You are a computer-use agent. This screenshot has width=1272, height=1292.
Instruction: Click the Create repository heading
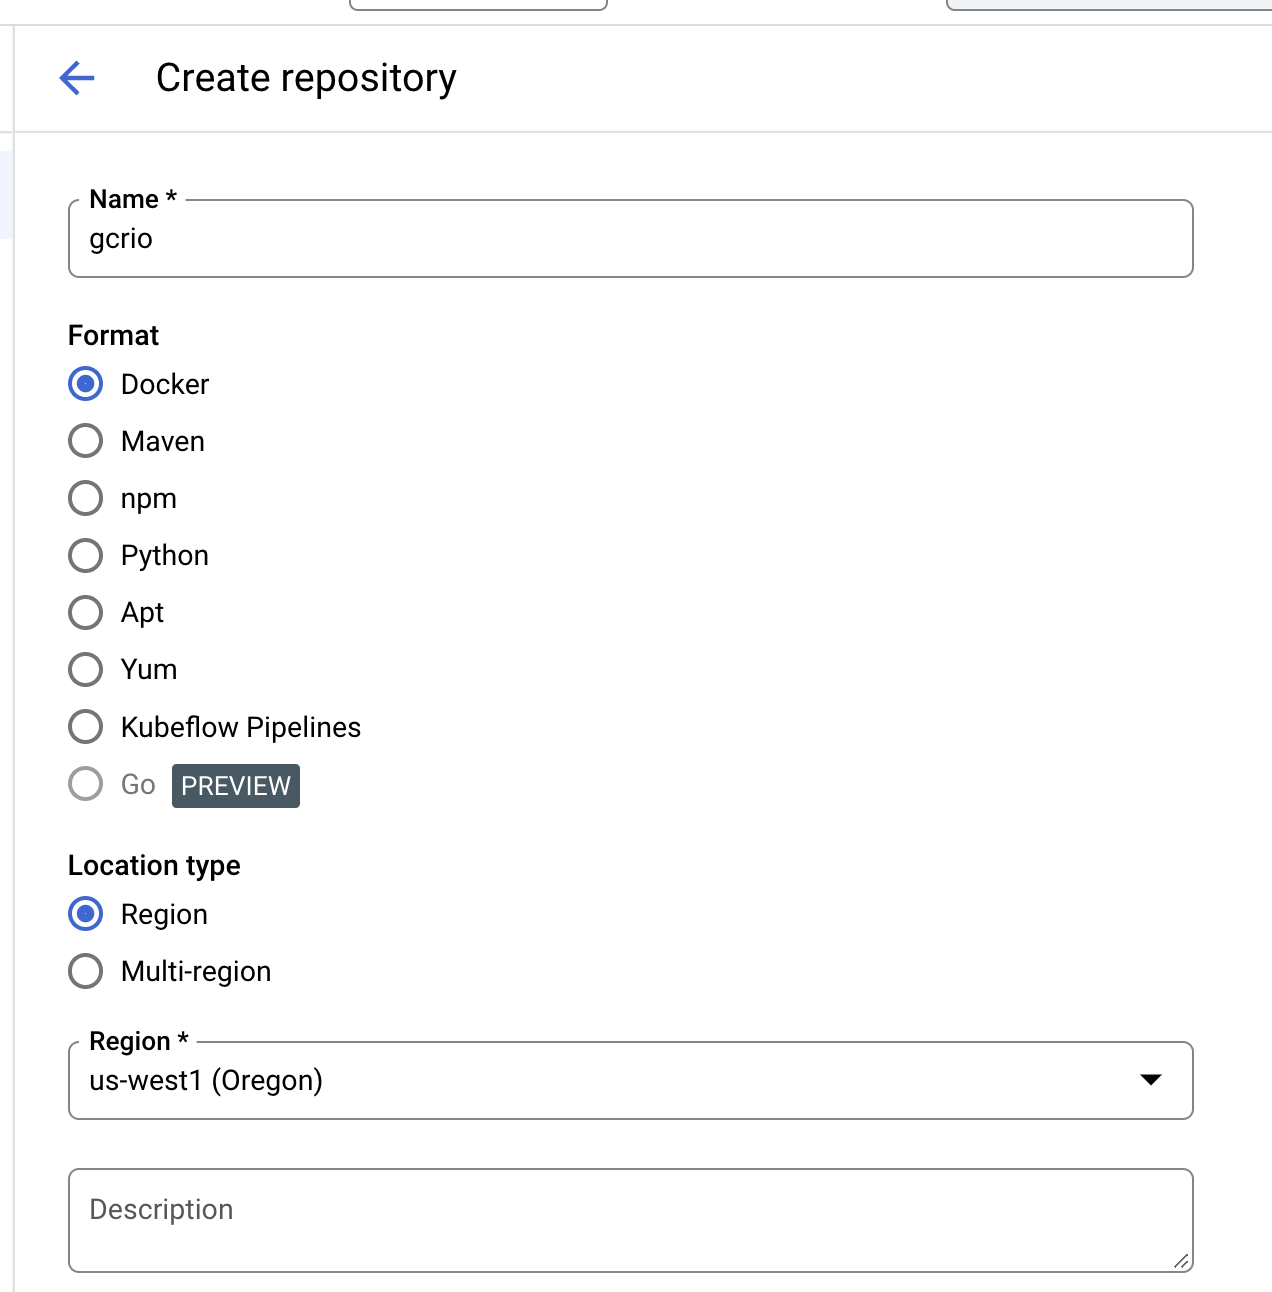pyautogui.click(x=304, y=77)
